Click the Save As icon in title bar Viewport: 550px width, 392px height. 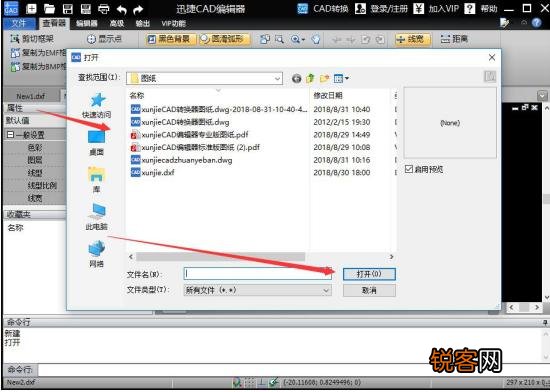pos(86,9)
